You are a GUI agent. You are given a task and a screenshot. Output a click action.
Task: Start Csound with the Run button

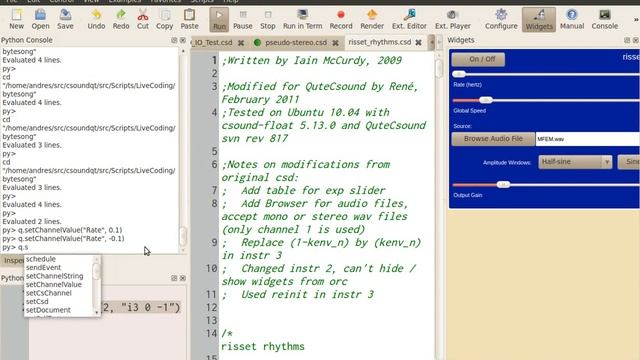coord(219,19)
